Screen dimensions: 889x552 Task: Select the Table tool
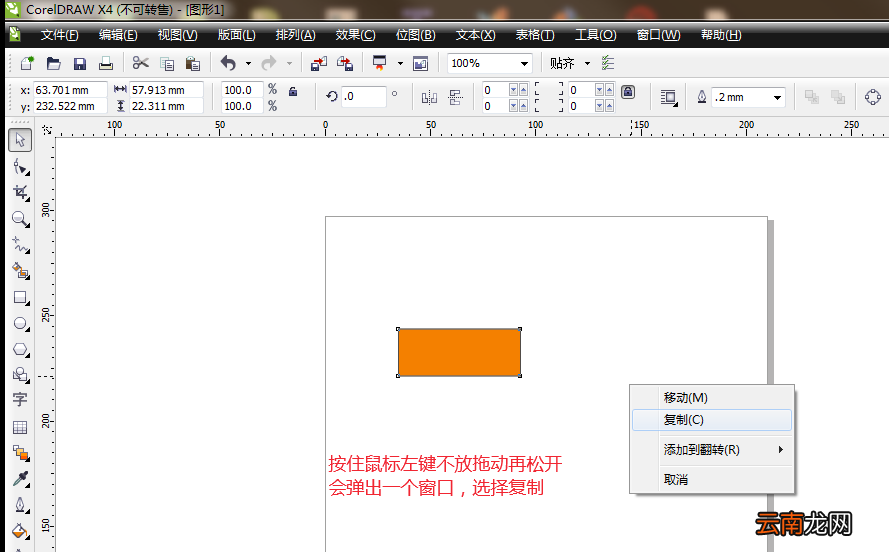[20, 427]
